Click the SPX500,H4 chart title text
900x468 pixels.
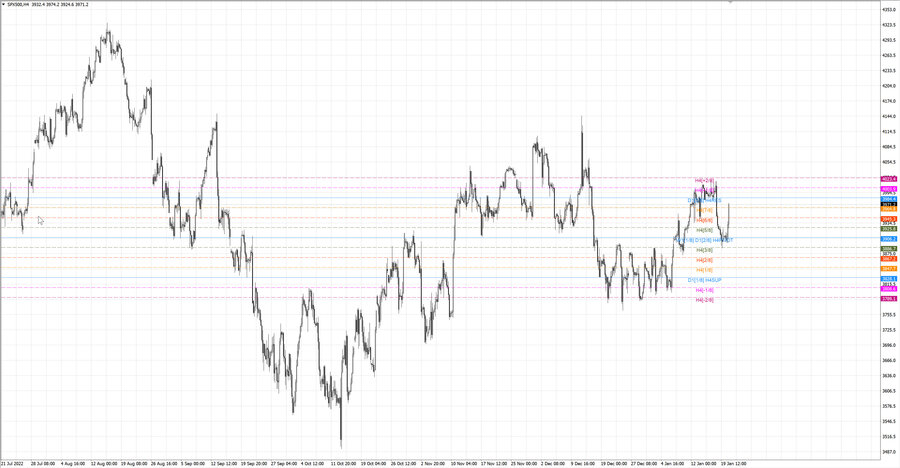click(18, 5)
